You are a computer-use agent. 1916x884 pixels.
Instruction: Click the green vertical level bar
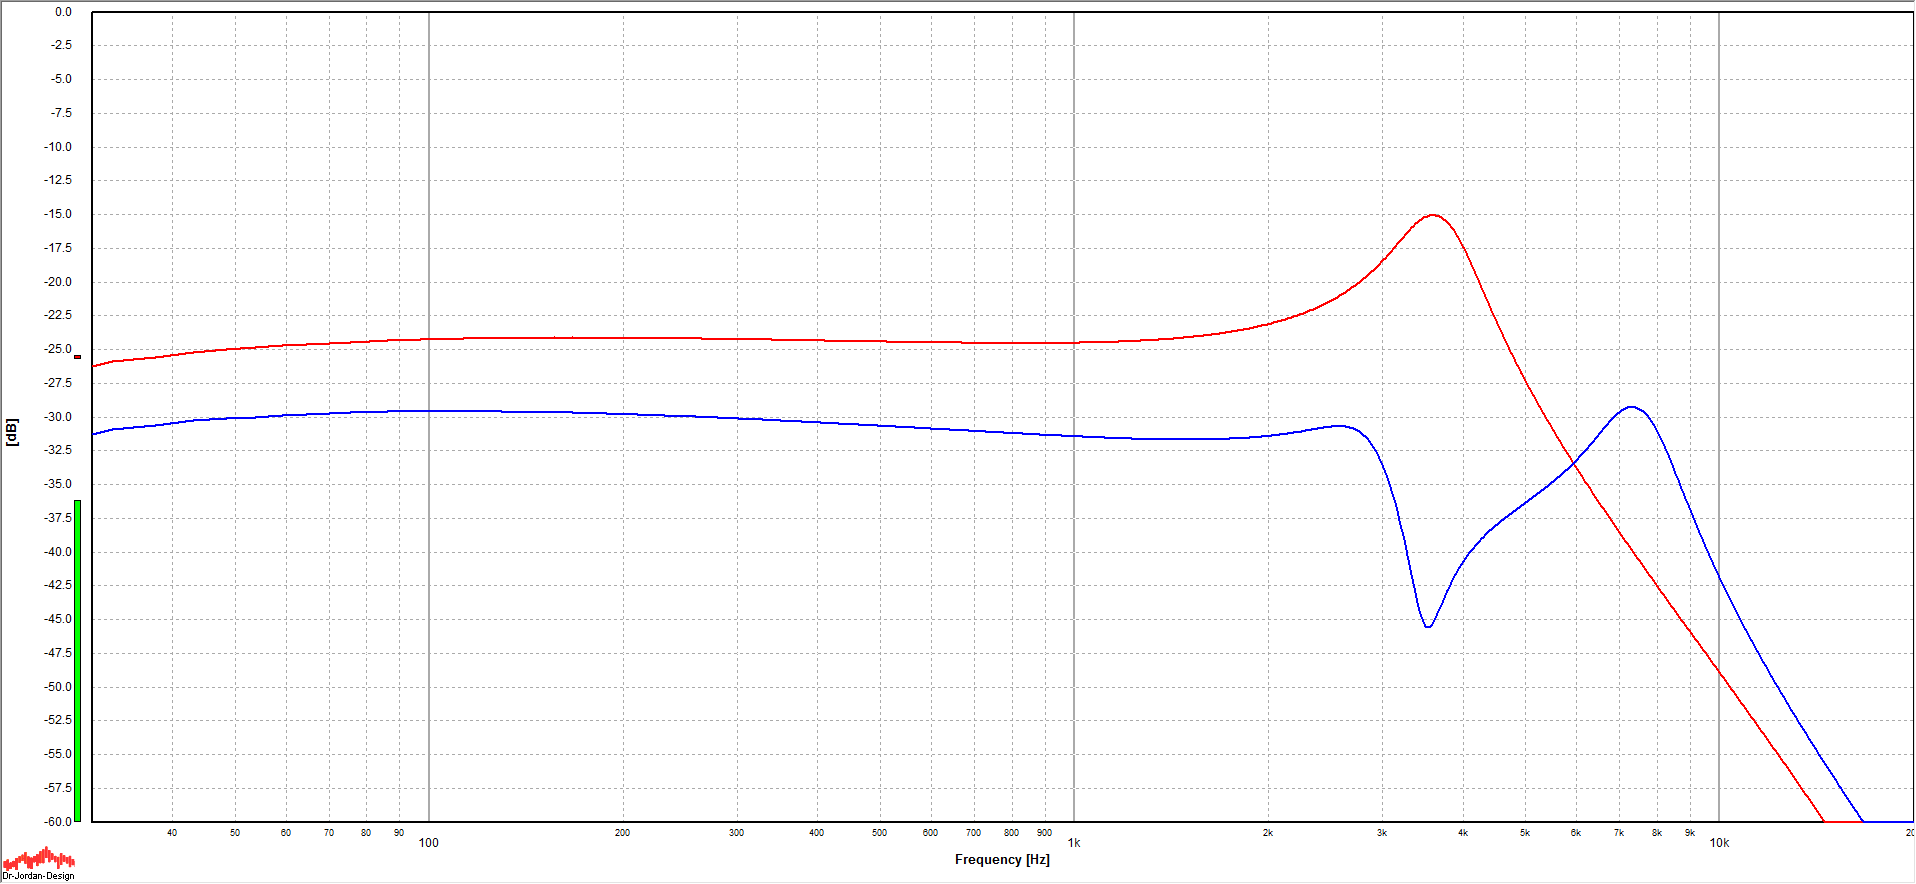77,660
